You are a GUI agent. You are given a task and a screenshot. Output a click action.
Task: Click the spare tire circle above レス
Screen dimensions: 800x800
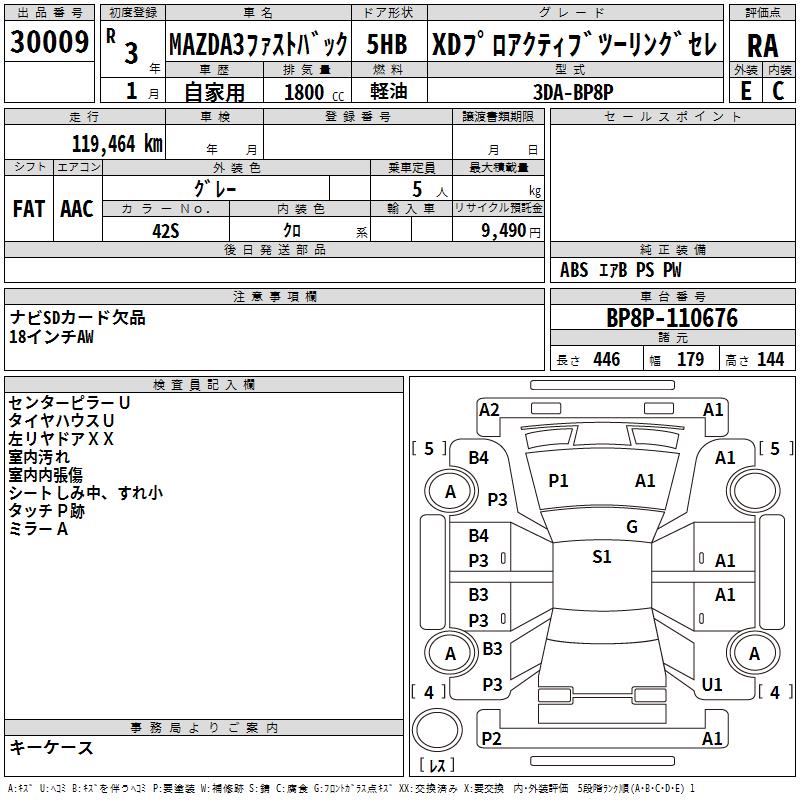tap(437, 730)
